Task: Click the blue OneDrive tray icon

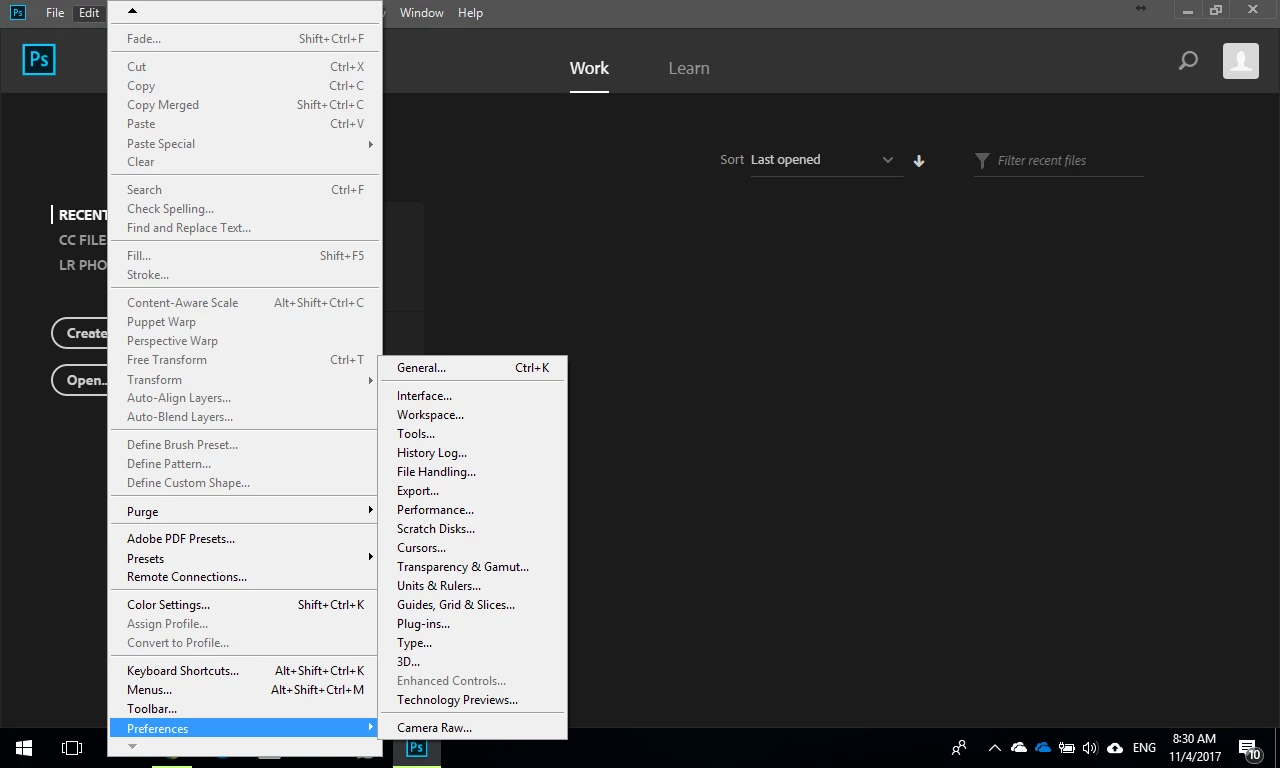Action: 1043,748
